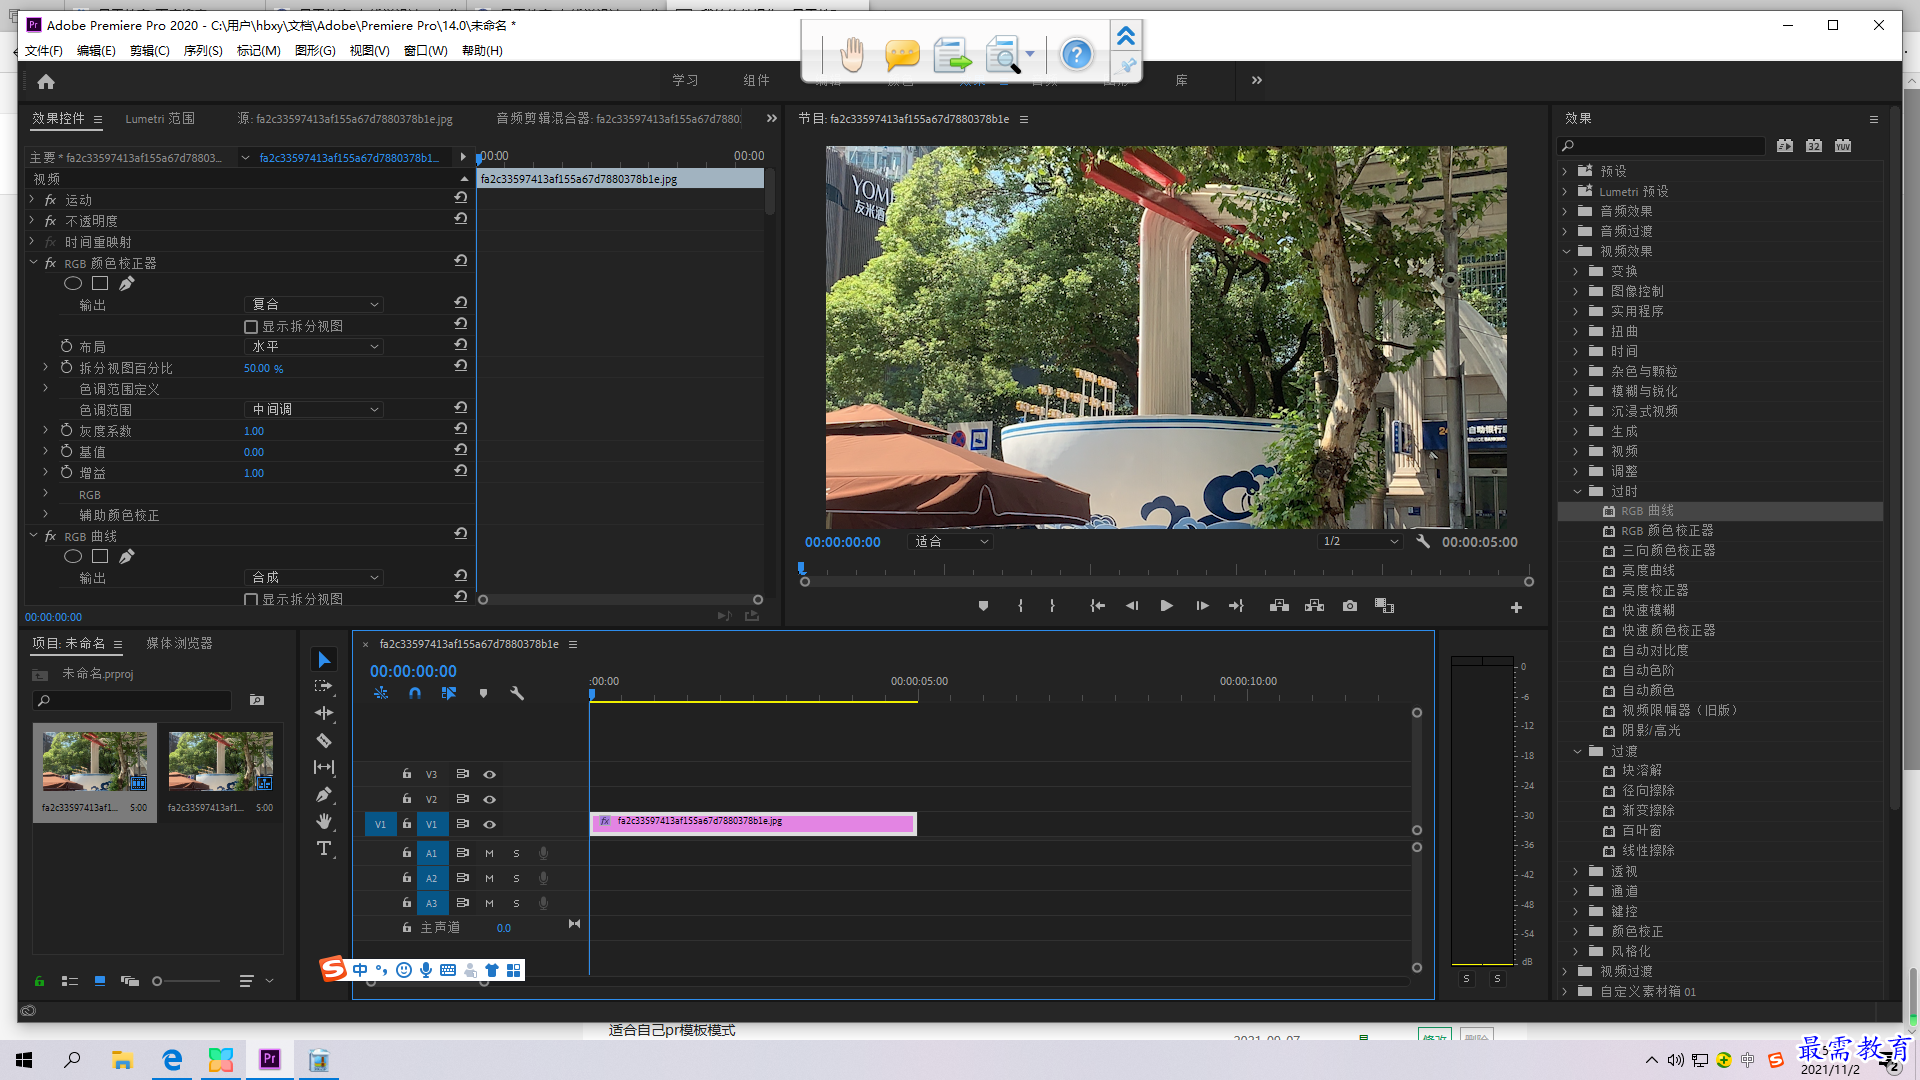Select the 亮度曲线 effect in list
Viewport: 1920px width, 1080px height.
click(1648, 570)
